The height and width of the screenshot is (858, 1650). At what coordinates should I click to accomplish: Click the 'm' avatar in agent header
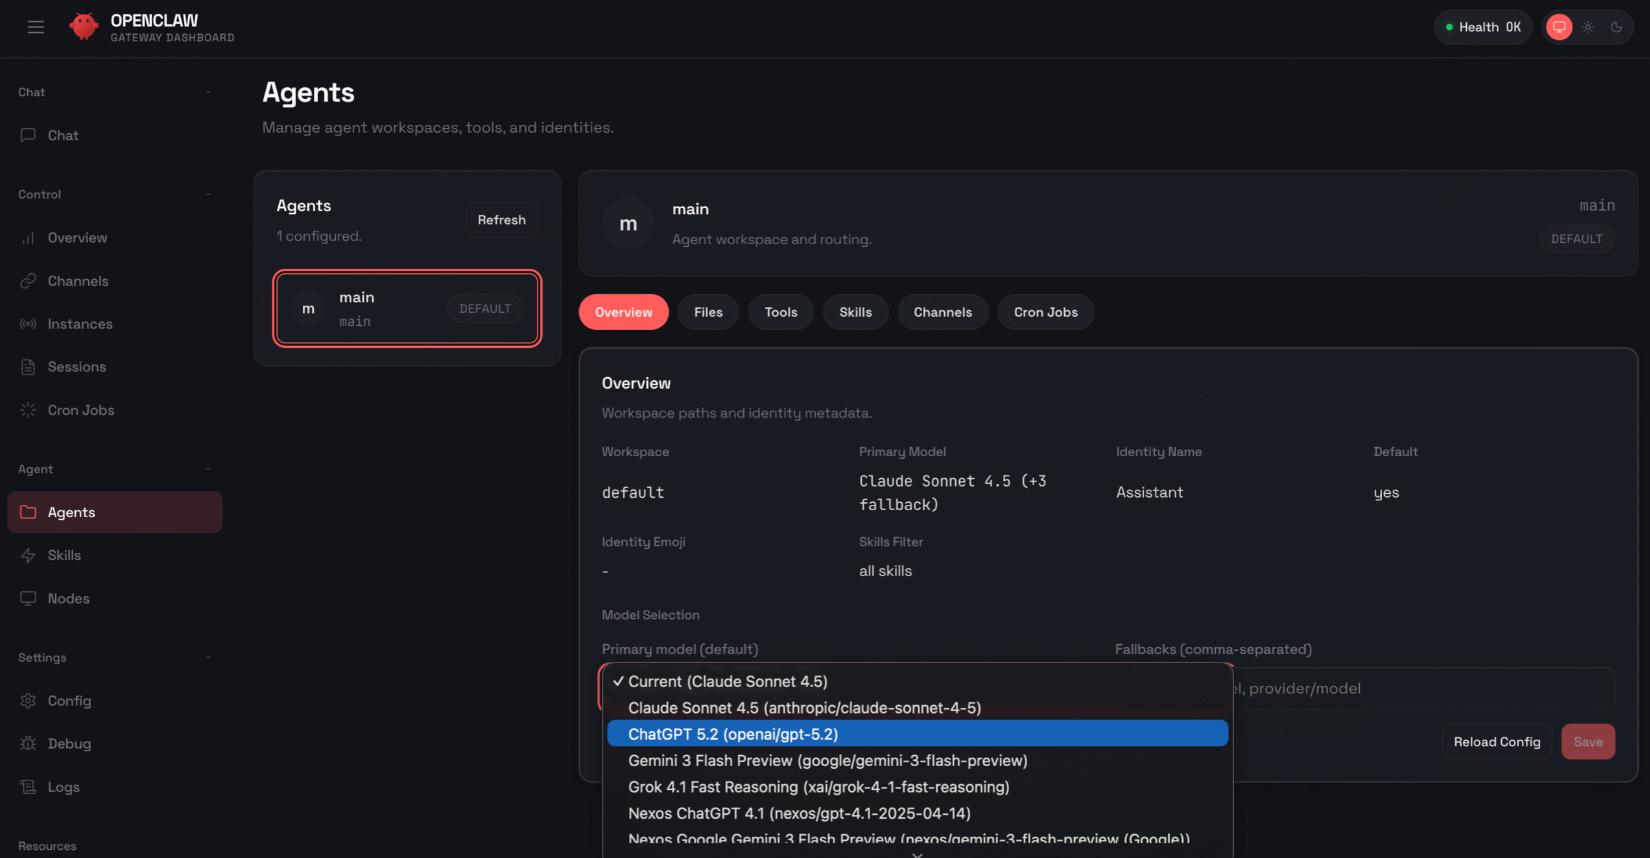pyautogui.click(x=628, y=224)
